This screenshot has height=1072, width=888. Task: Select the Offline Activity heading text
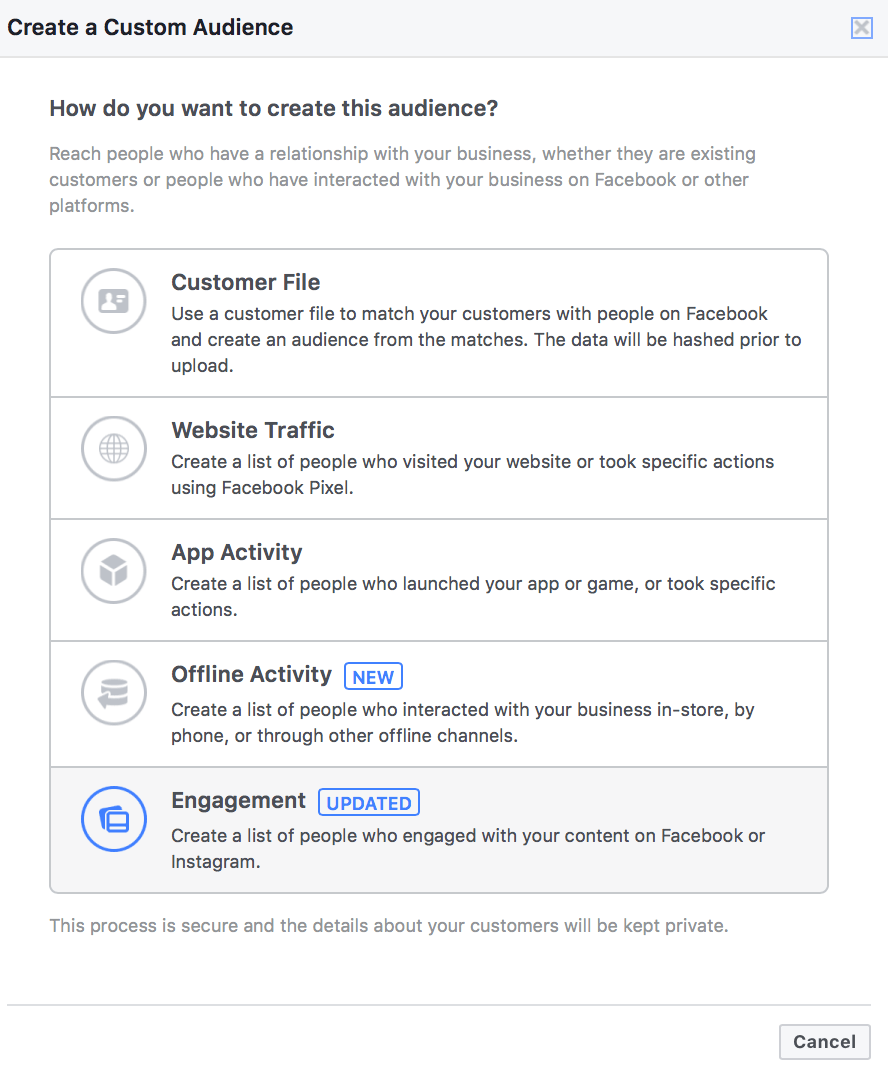(x=252, y=674)
